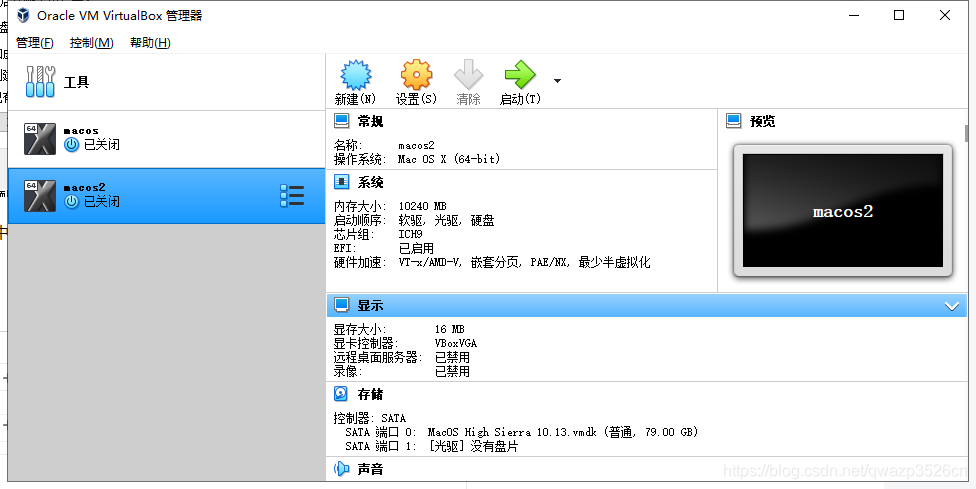Image resolution: width=976 pixels, height=489 pixels.
Task: Click the details pane vertical scrollbar
Action: 966,133
